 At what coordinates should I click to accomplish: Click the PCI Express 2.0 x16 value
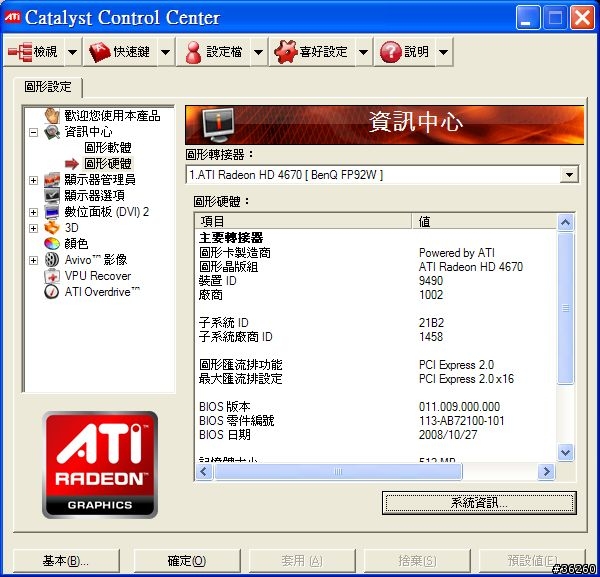(x=466, y=379)
